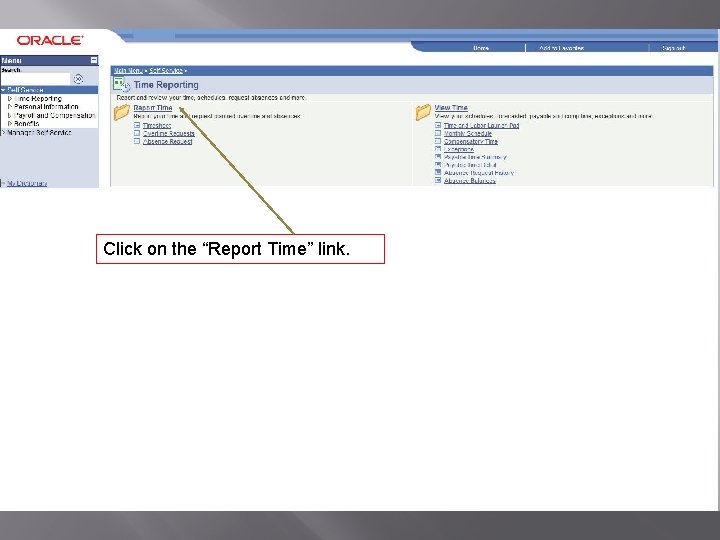
Task: Click the menu Search input field
Action: pyautogui.click(x=35, y=79)
